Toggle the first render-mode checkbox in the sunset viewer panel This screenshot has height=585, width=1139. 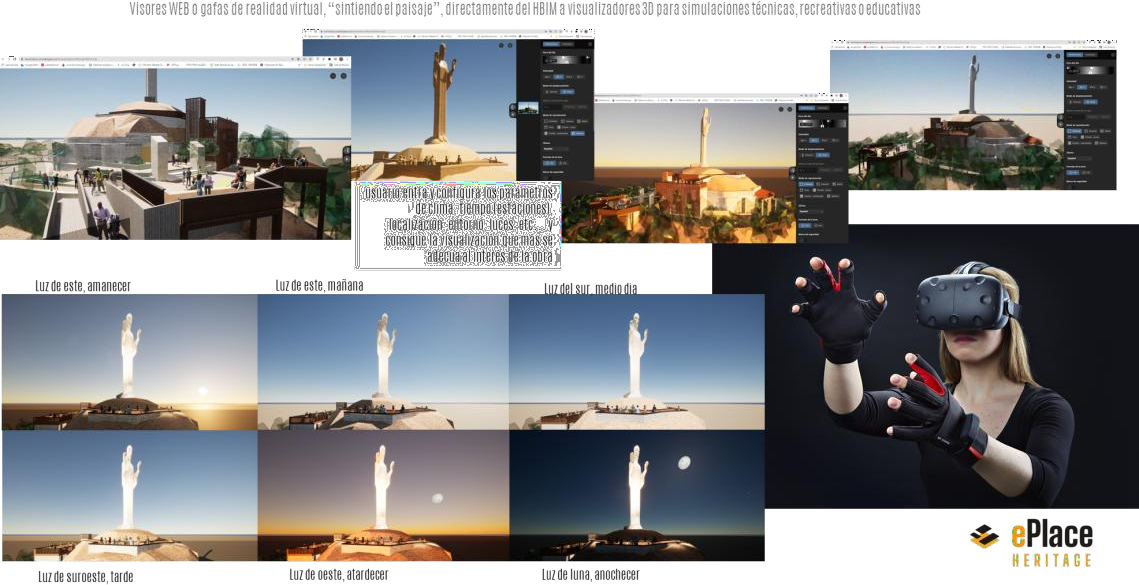click(803, 184)
